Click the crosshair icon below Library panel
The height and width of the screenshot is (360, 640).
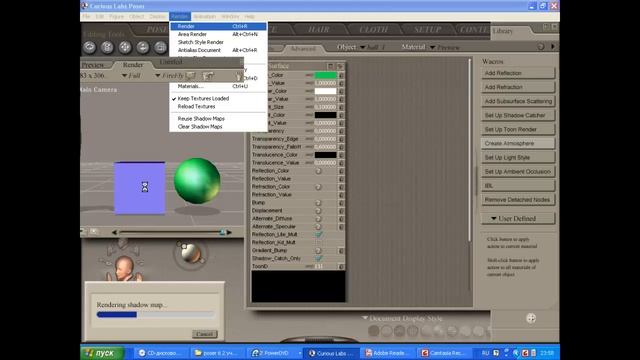coord(531,318)
